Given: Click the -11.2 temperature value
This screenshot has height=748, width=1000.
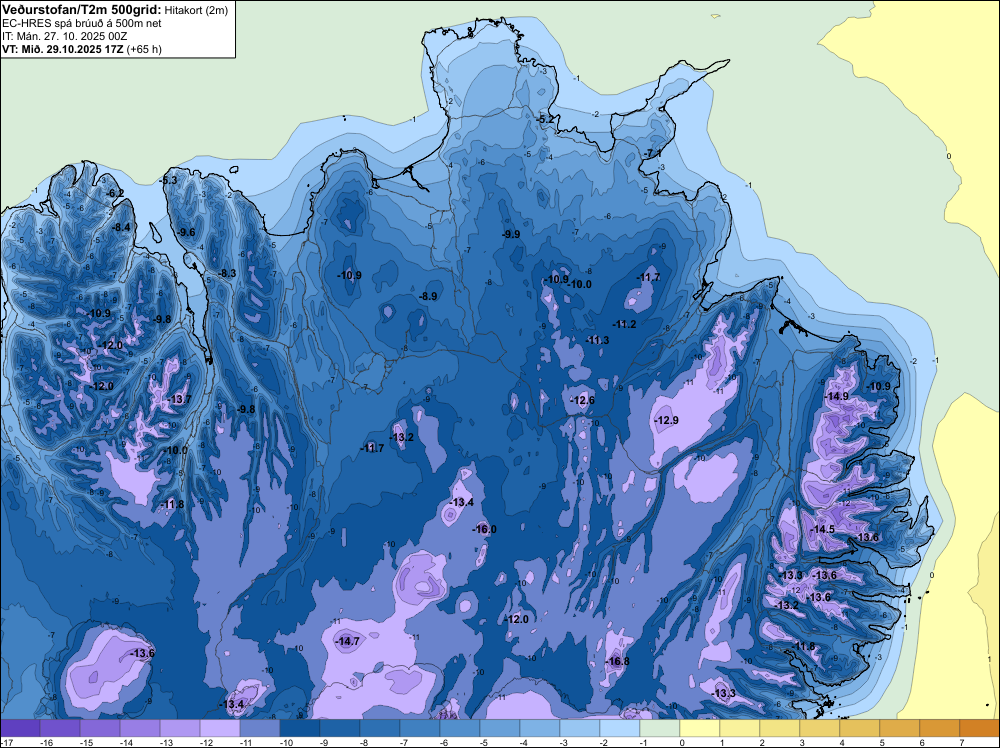Looking at the screenshot, I should (x=624, y=325).
